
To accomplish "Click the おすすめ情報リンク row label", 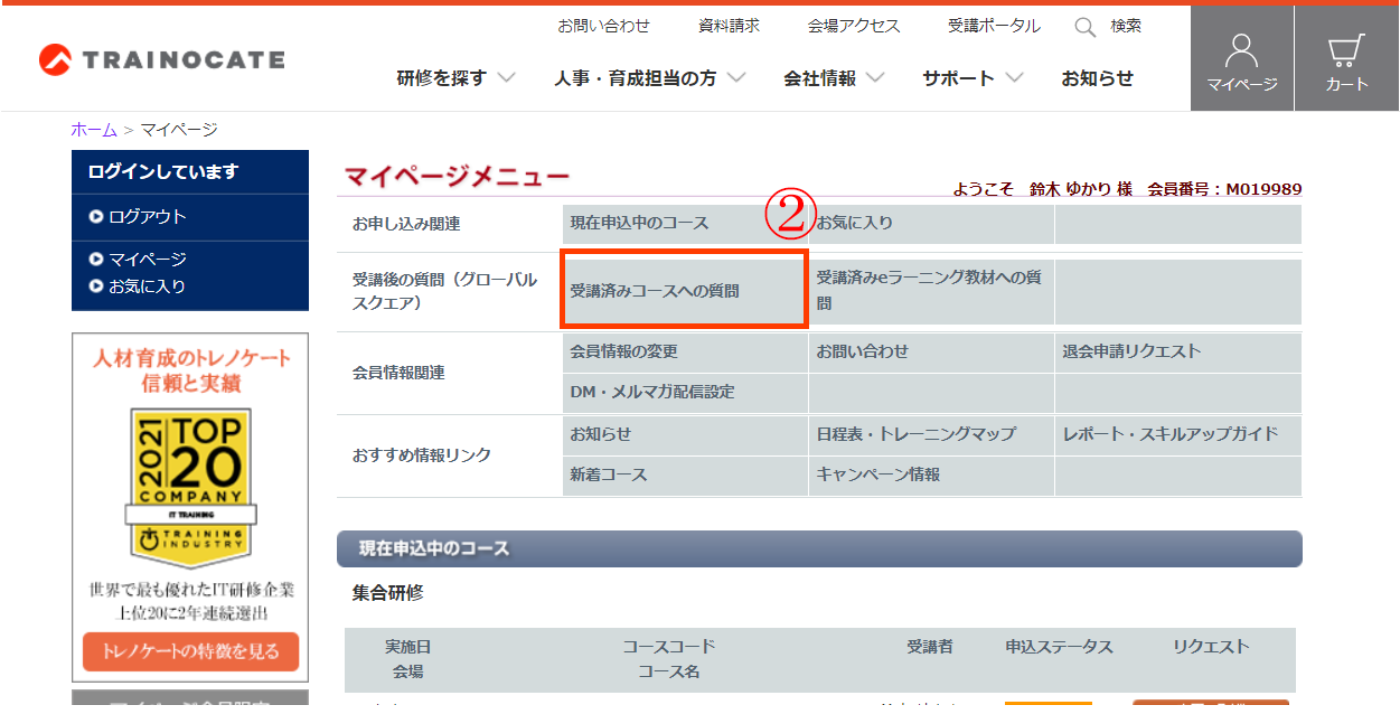I will click(422, 456).
